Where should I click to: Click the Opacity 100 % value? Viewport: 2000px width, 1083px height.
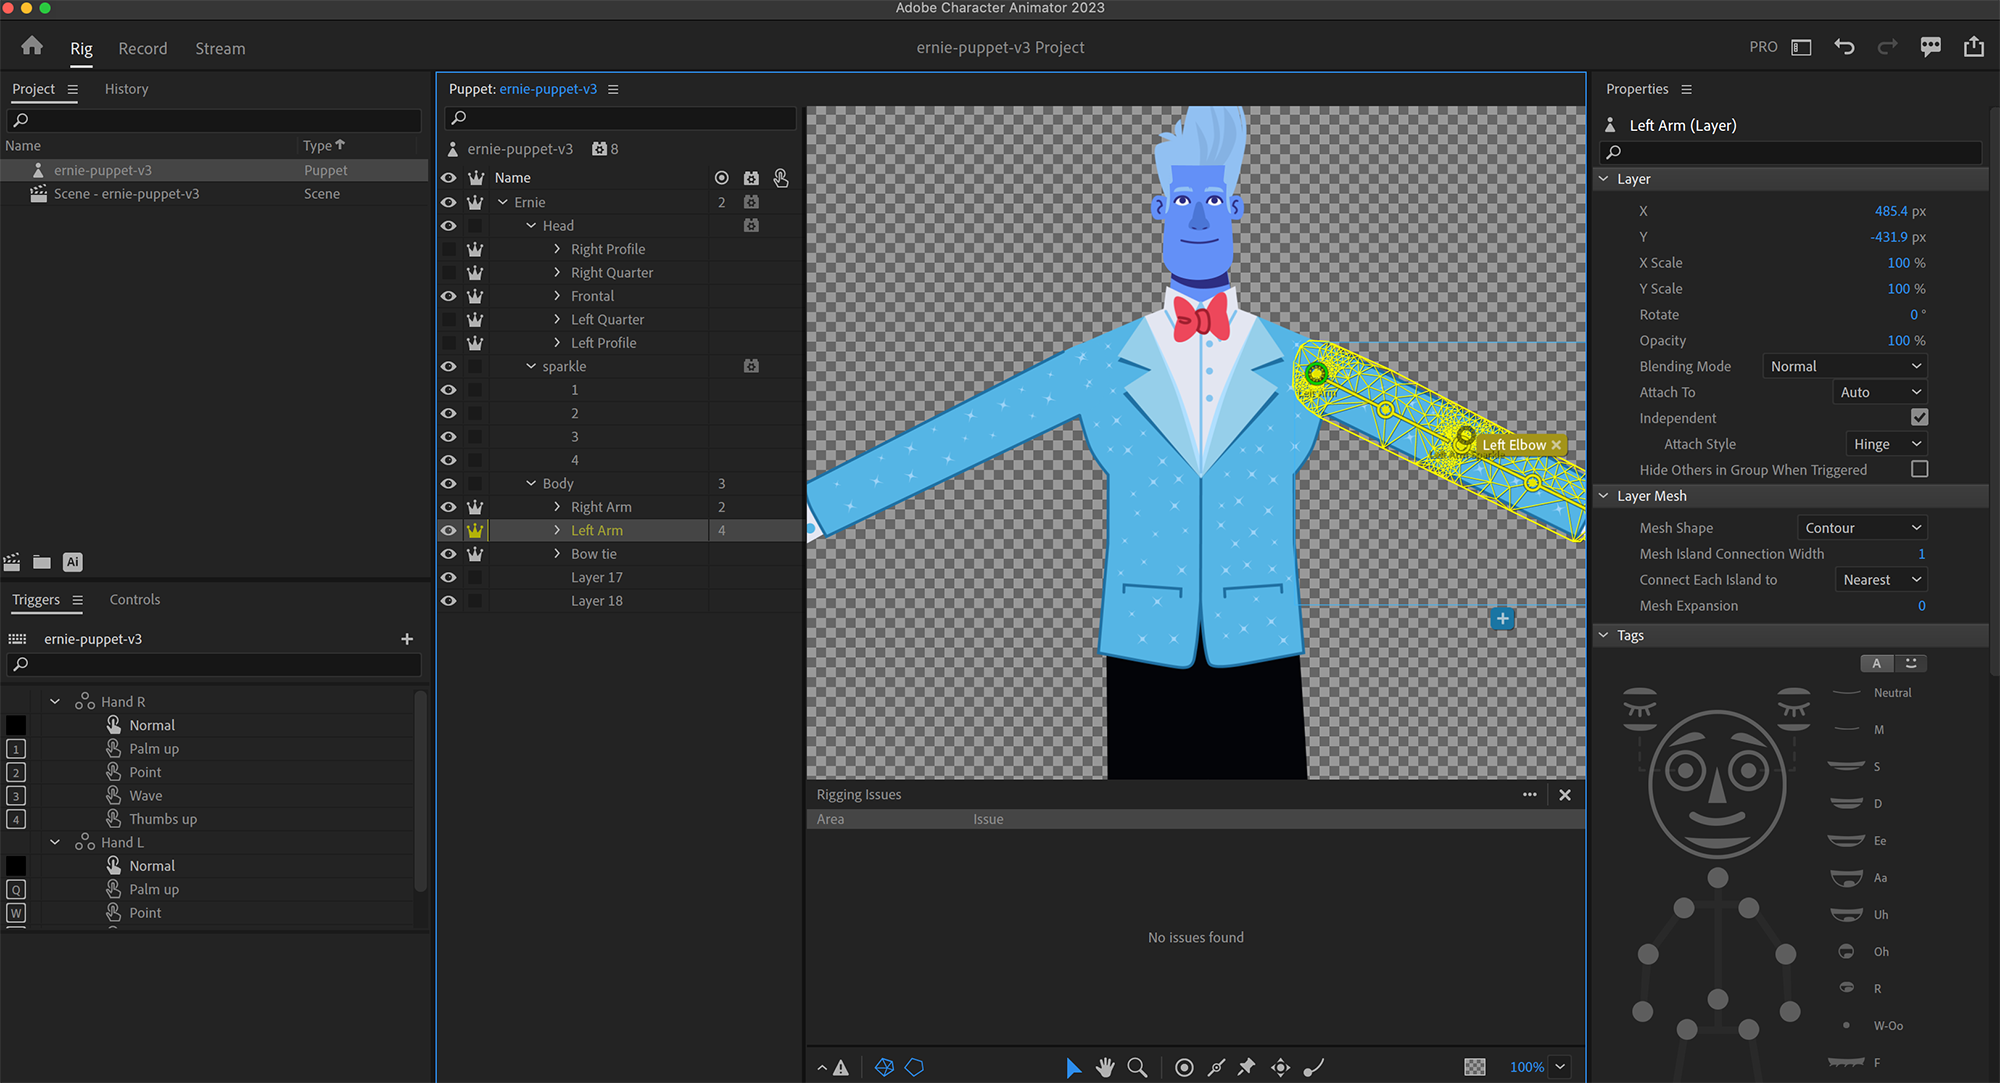pos(1906,341)
